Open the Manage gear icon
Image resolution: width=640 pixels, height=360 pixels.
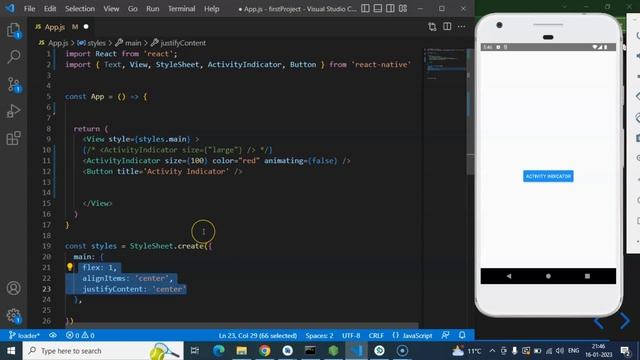coord(13,315)
